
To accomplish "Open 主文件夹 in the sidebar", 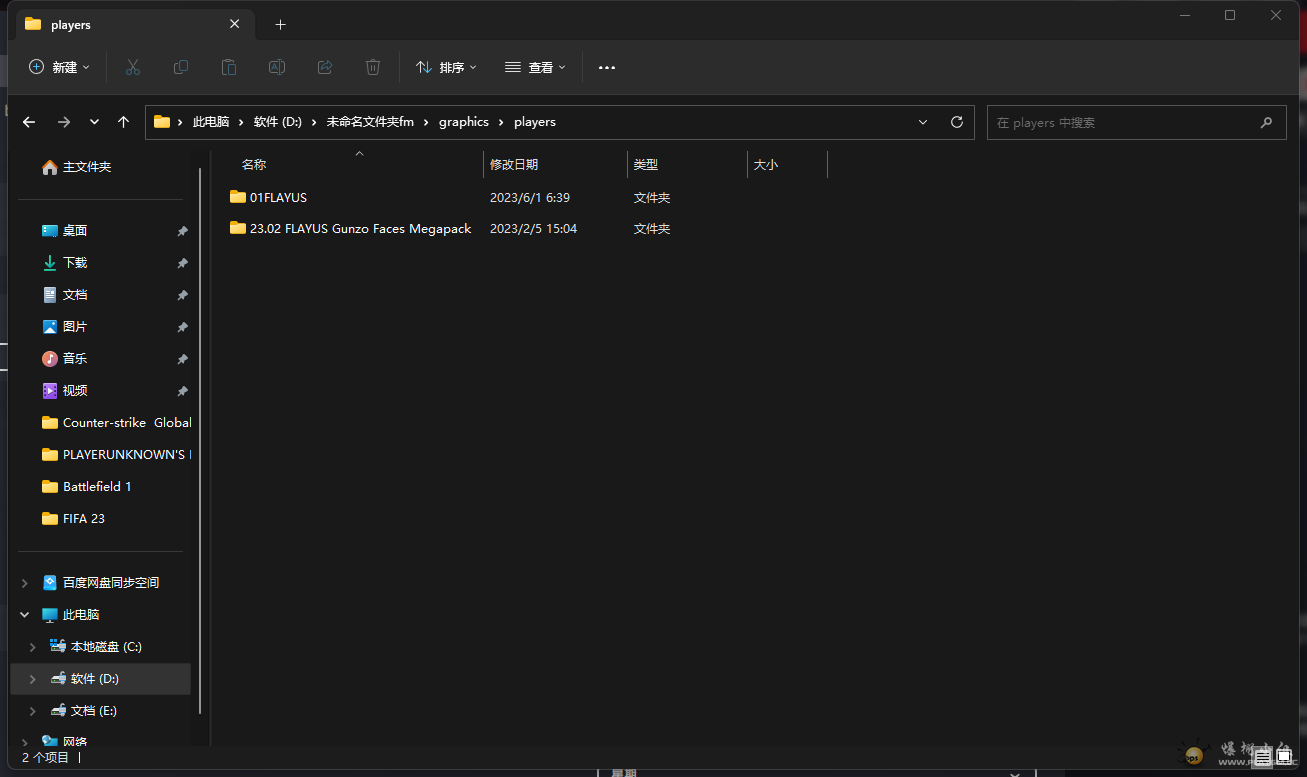I will tap(77, 167).
